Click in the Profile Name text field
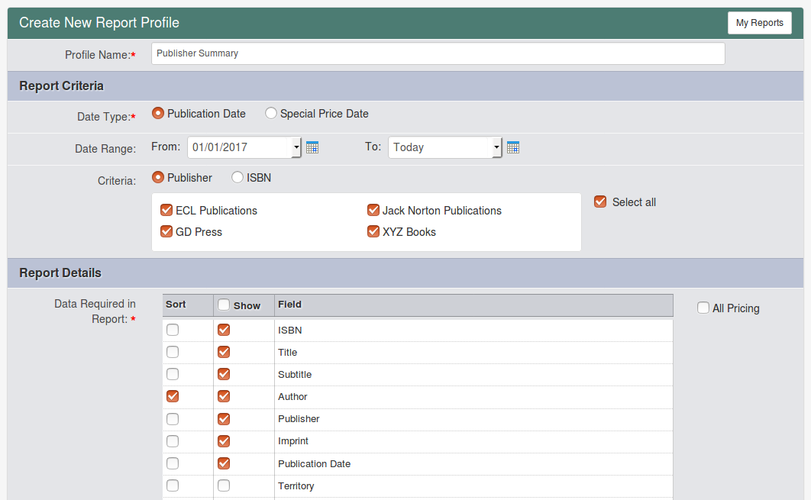The width and height of the screenshot is (811, 500). pos(437,54)
